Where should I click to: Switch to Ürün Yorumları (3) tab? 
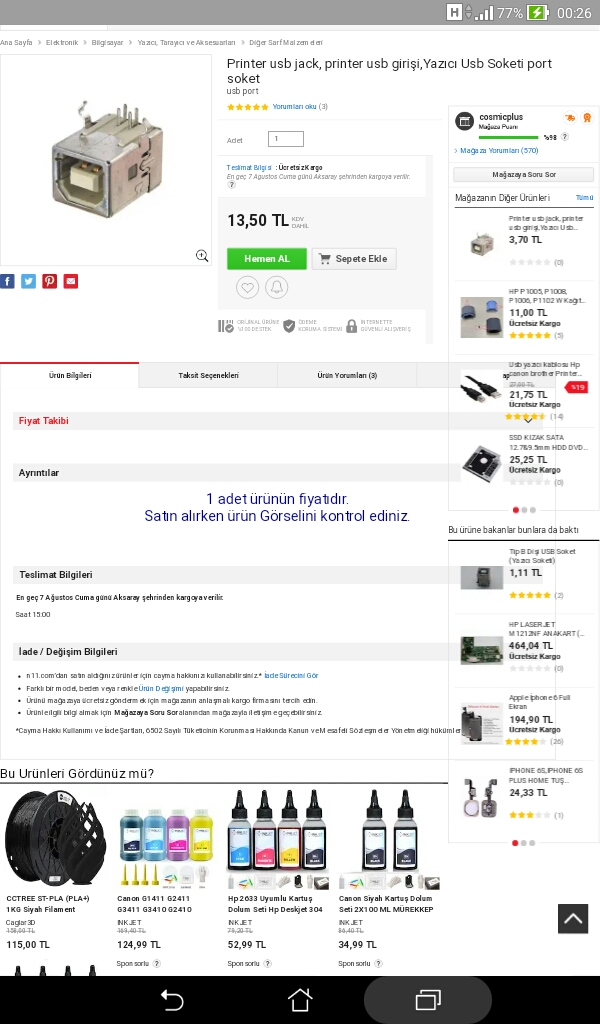pos(347,376)
